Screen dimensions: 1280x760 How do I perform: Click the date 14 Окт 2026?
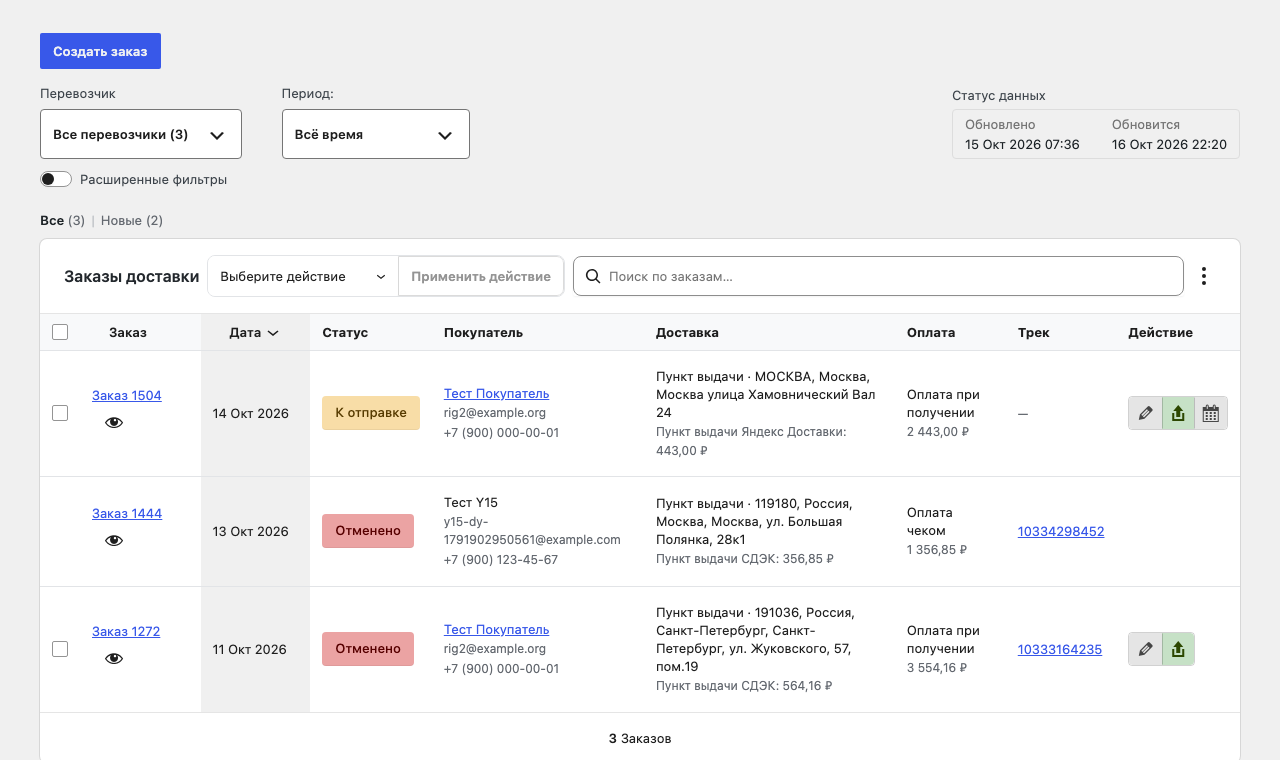pyautogui.click(x=251, y=413)
